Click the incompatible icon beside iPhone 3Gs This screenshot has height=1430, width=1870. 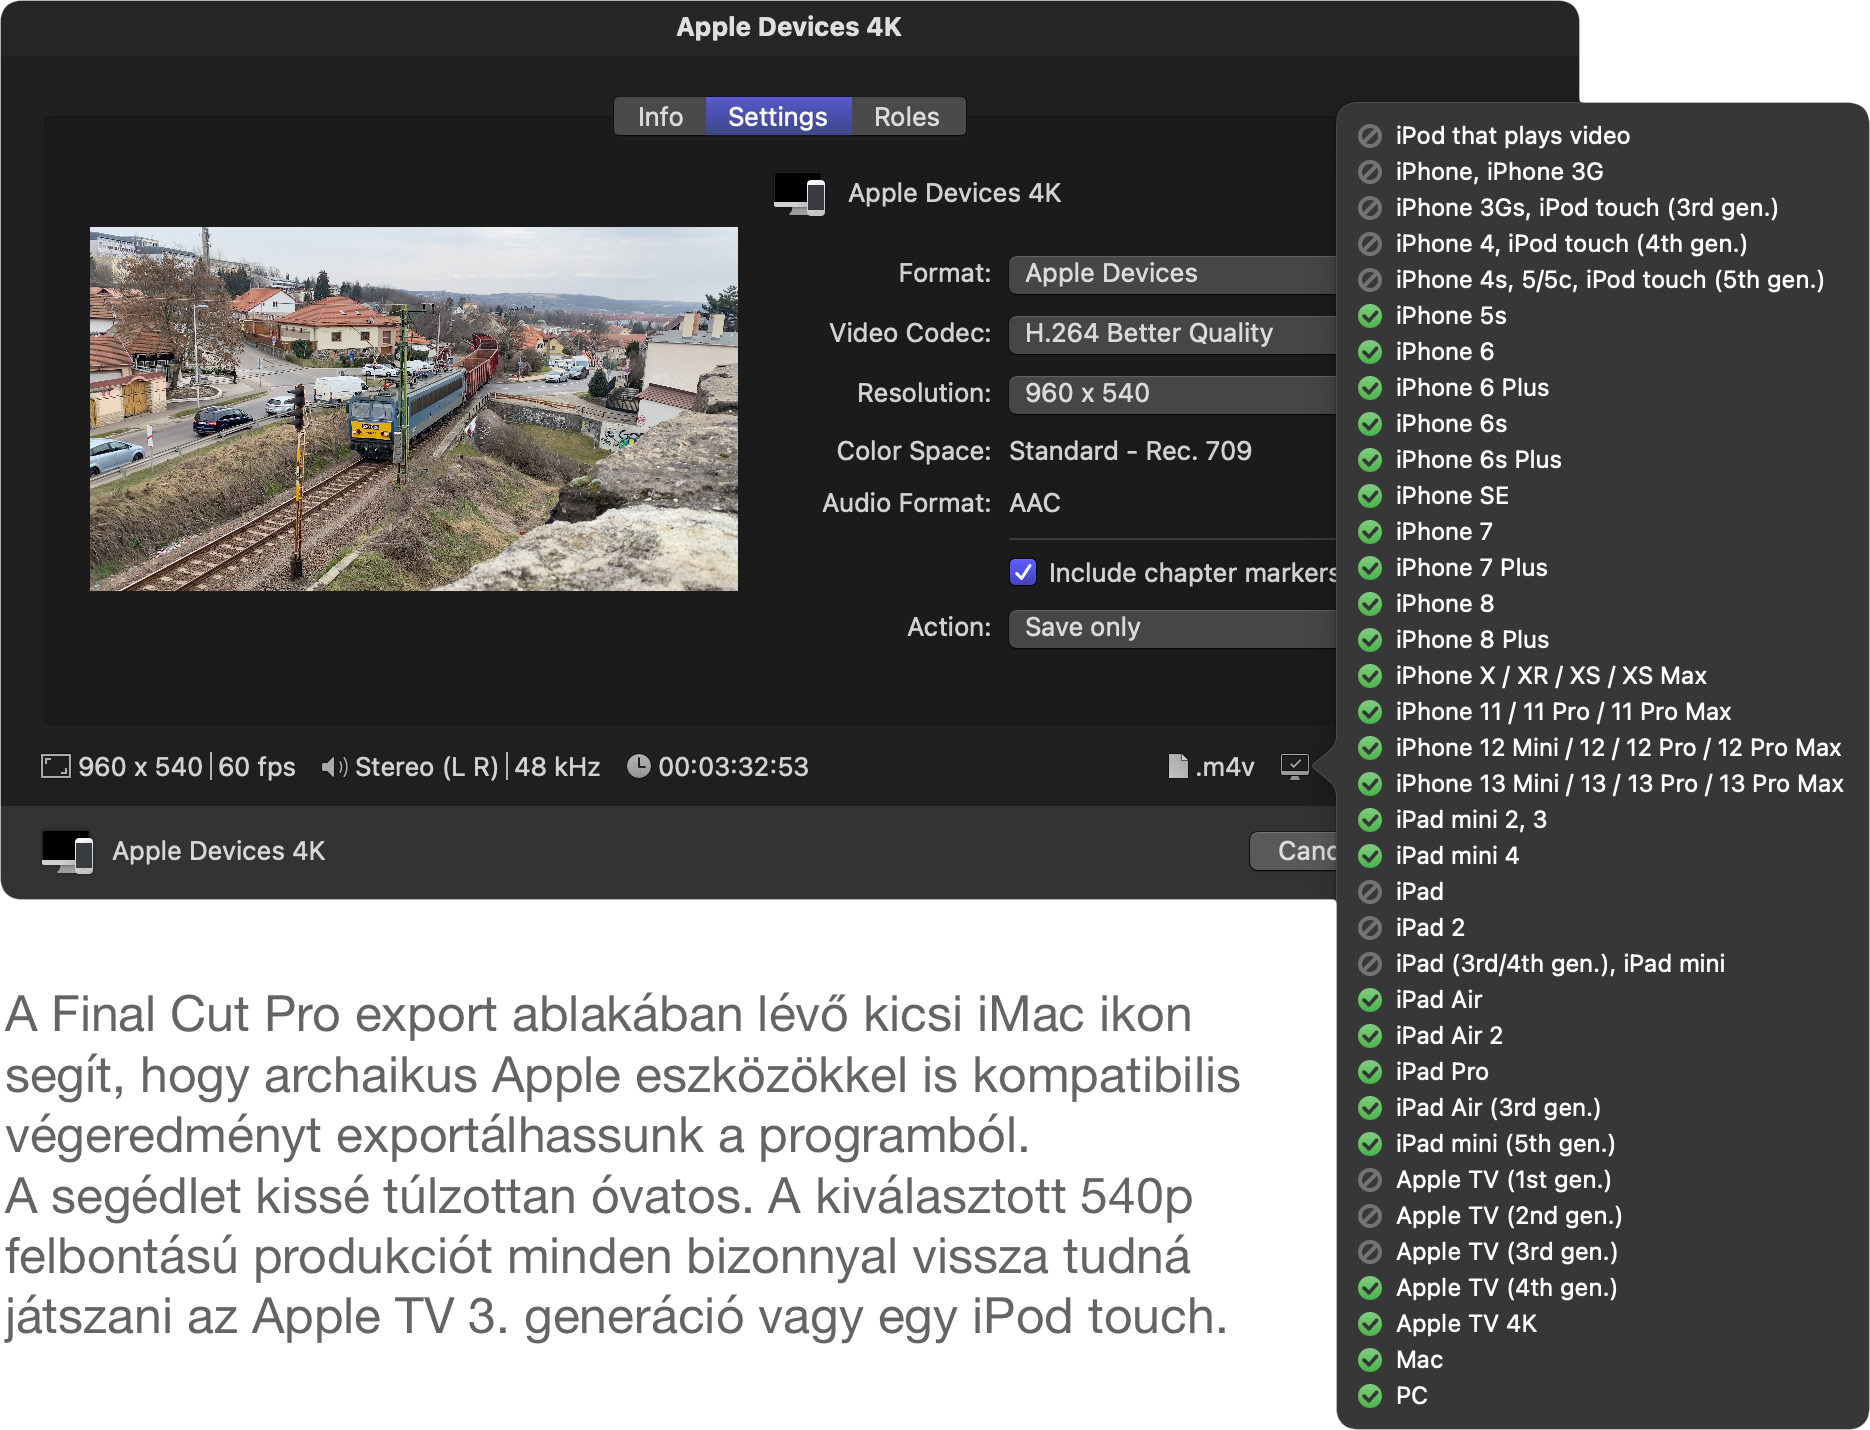[1370, 208]
